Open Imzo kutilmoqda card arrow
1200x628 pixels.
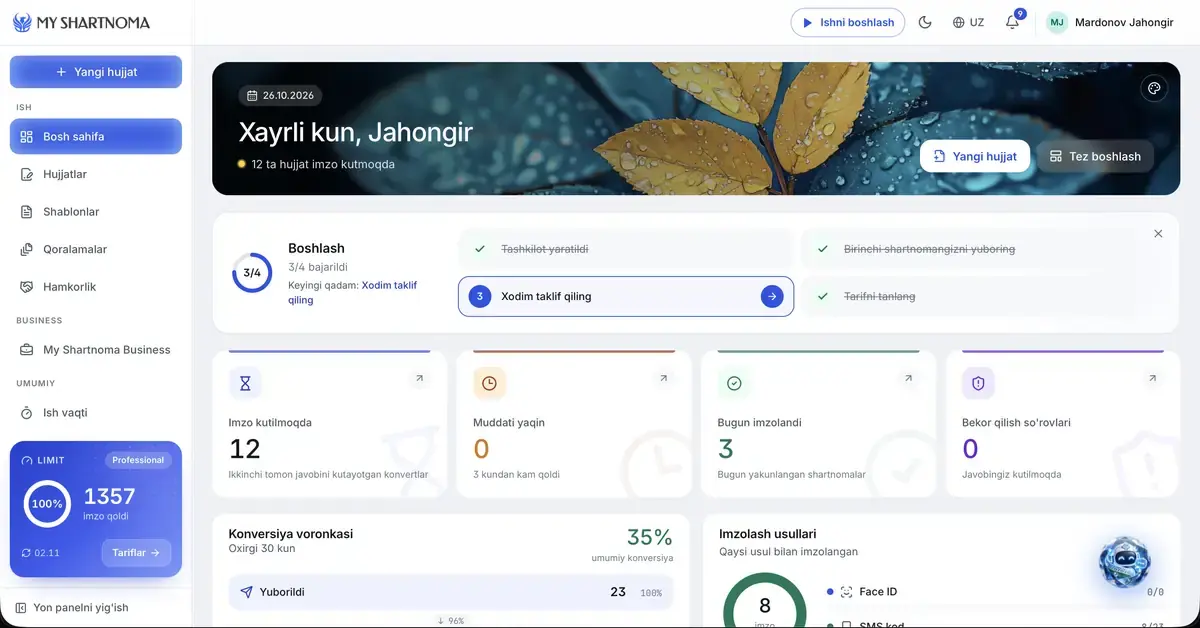point(419,378)
